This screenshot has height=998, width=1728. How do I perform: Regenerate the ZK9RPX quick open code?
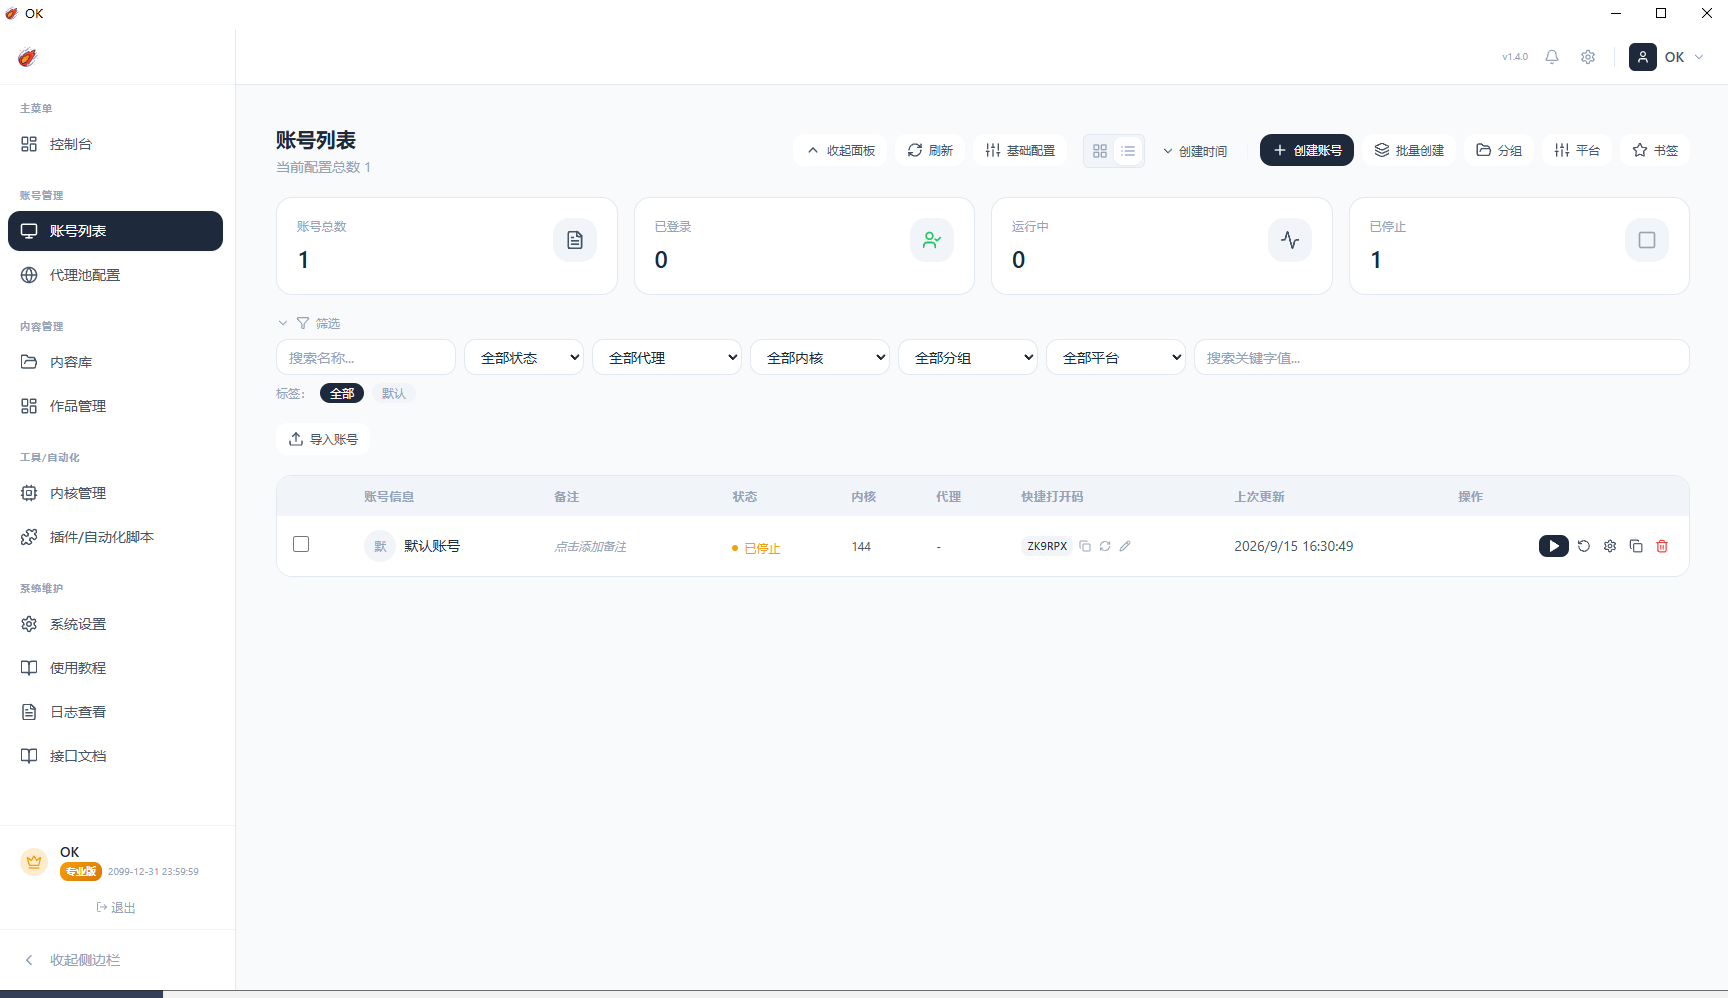pos(1105,546)
